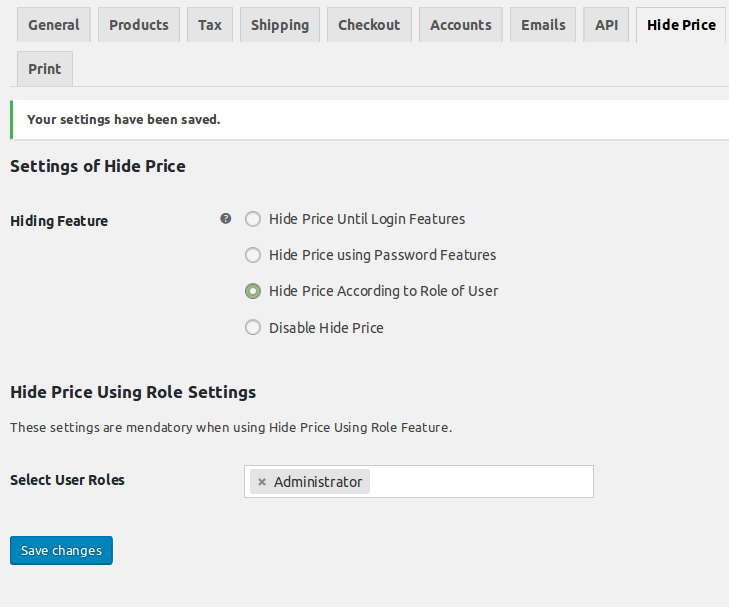Screen dimensions: 729x607
Task: Switch to the General tab
Action: pos(54,25)
